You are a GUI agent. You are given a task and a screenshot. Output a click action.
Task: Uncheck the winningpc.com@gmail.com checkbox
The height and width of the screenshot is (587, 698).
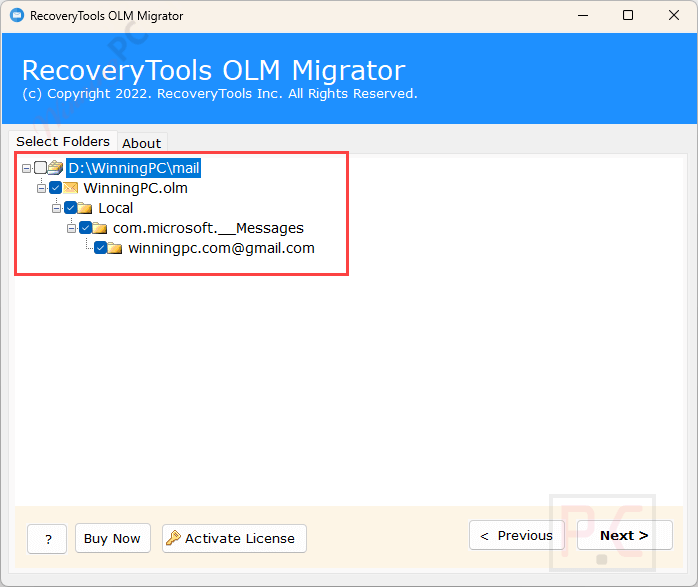pyautogui.click(x=101, y=248)
